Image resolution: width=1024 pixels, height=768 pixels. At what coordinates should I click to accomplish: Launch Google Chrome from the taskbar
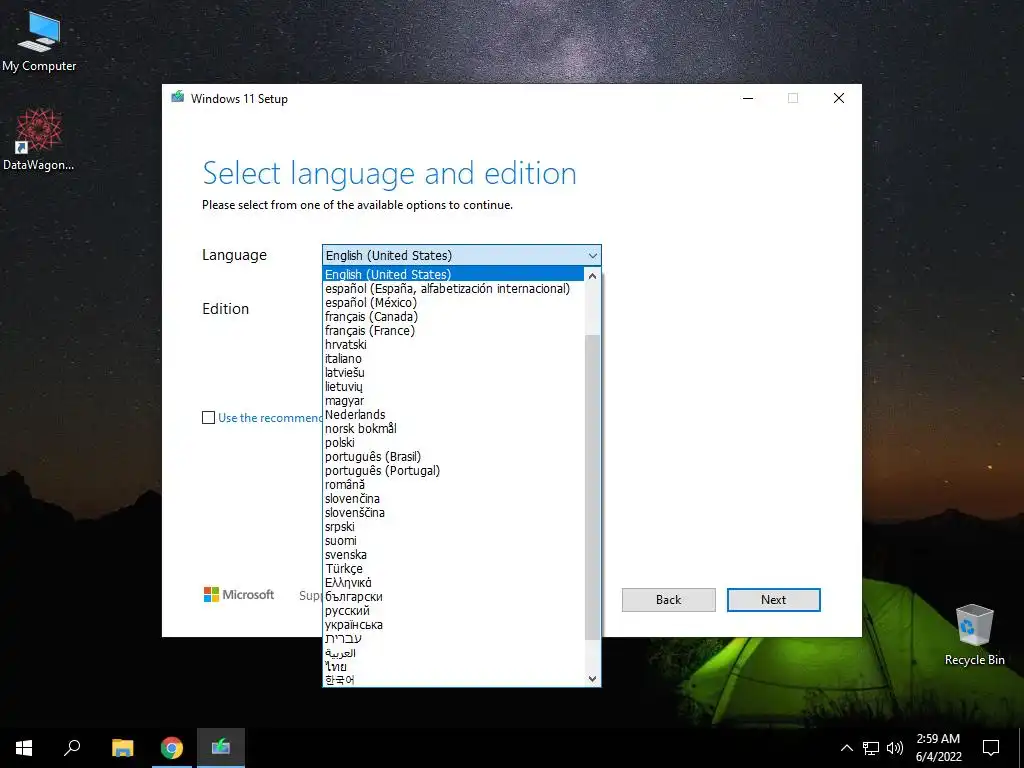(172, 748)
